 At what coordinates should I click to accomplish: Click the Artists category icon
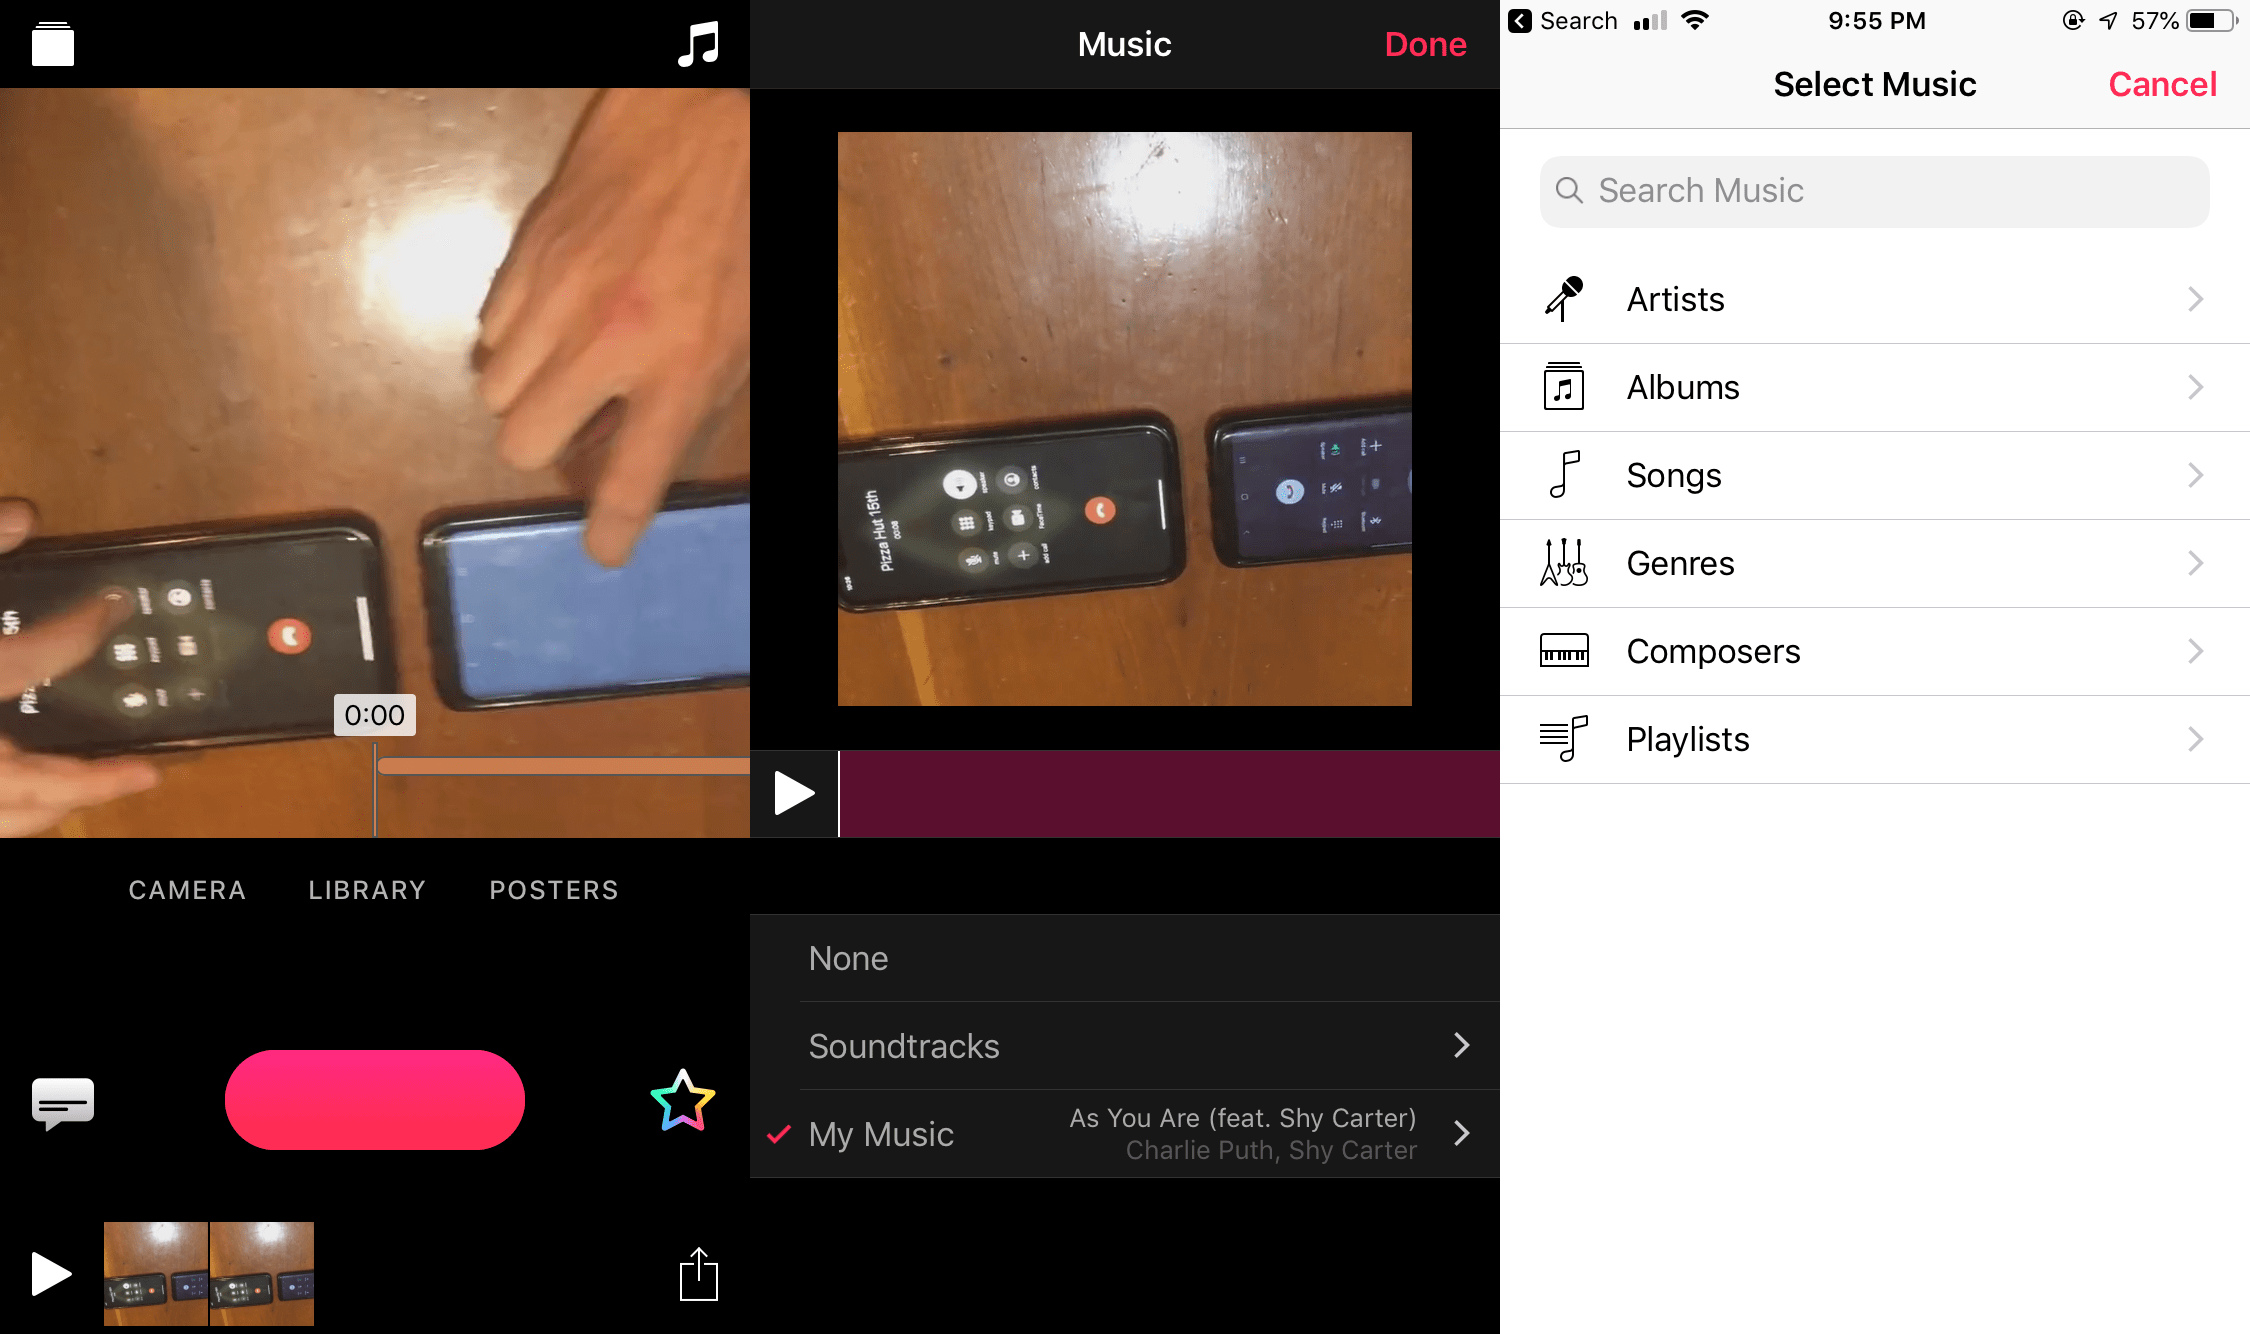coord(1566,299)
